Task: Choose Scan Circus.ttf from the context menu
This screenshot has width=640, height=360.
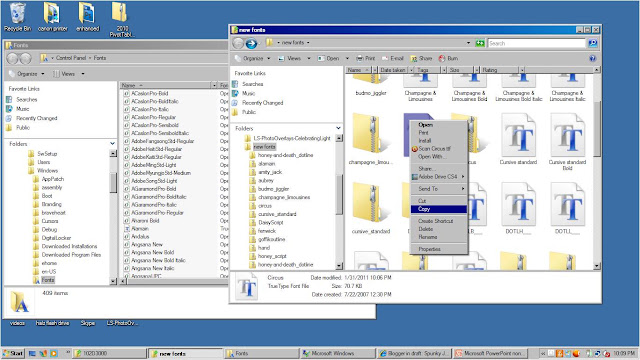Action: (x=439, y=149)
